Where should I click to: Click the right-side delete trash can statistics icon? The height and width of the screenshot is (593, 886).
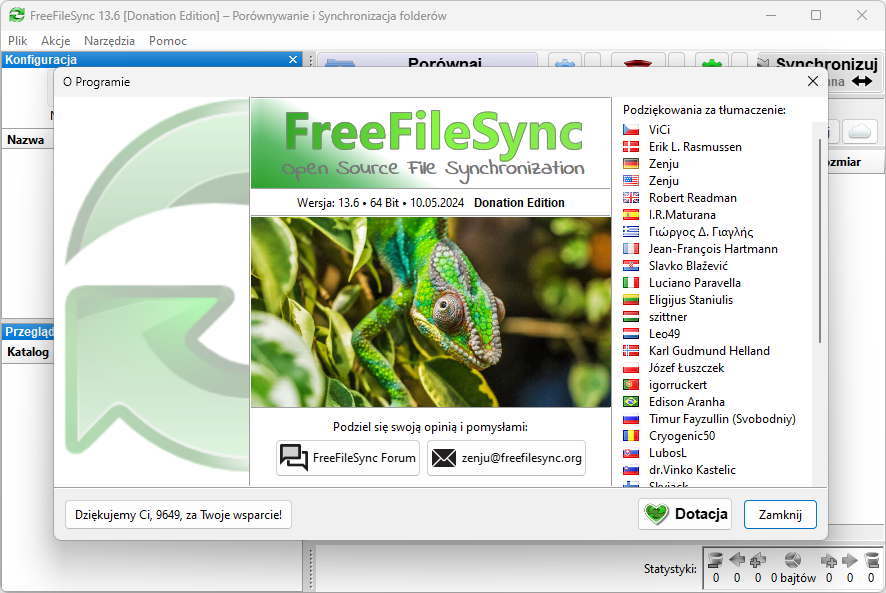tap(871, 560)
